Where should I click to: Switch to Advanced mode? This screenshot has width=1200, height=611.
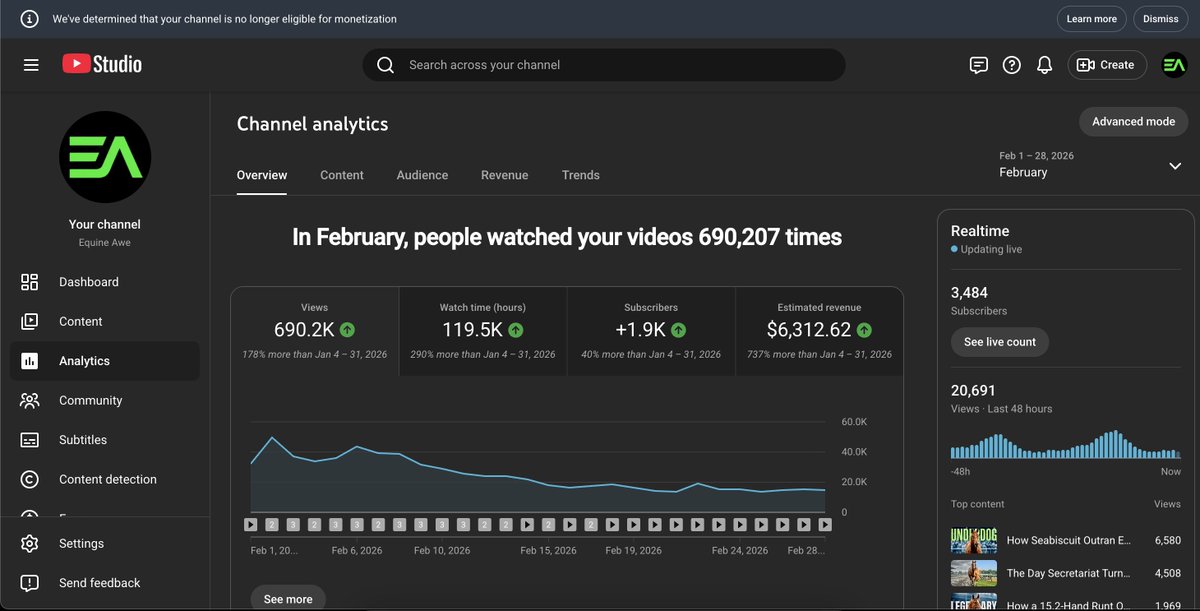pyautogui.click(x=1133, y=122)
